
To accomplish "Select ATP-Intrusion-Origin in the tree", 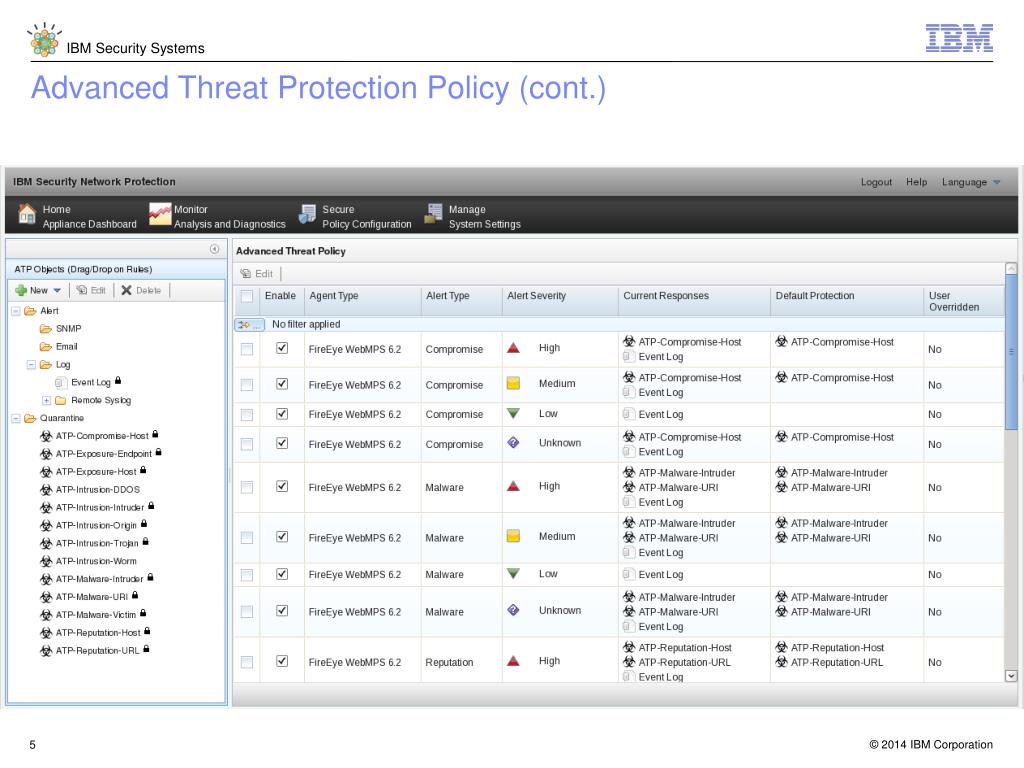I will tap(96, 526).
